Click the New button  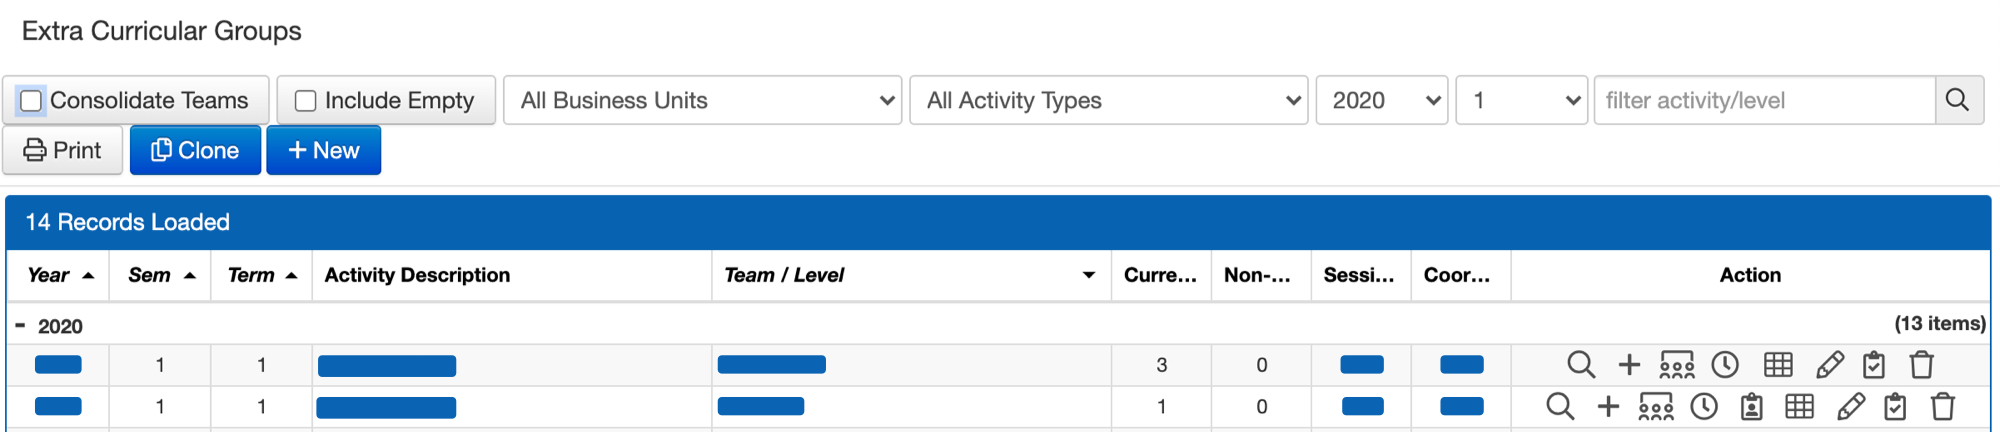coord(323,151)
